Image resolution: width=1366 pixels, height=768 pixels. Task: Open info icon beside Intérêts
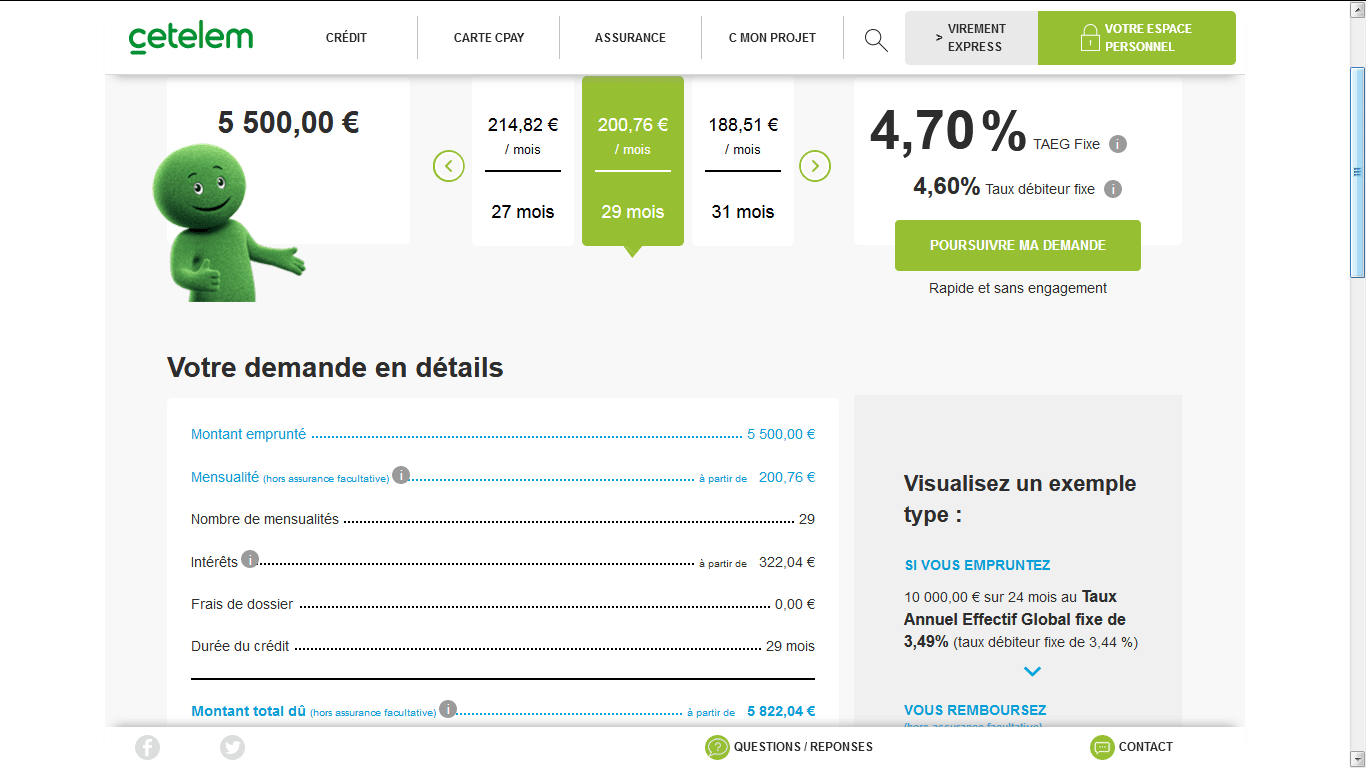click(250, 559)
